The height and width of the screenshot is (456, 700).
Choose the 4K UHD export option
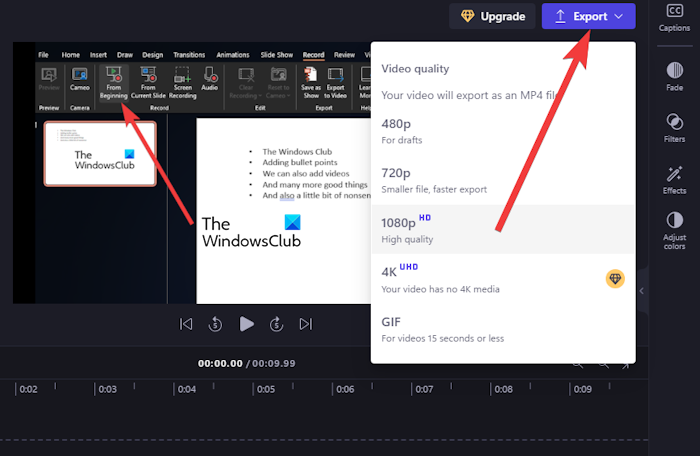pyautogui.click(x=503, y=279)
